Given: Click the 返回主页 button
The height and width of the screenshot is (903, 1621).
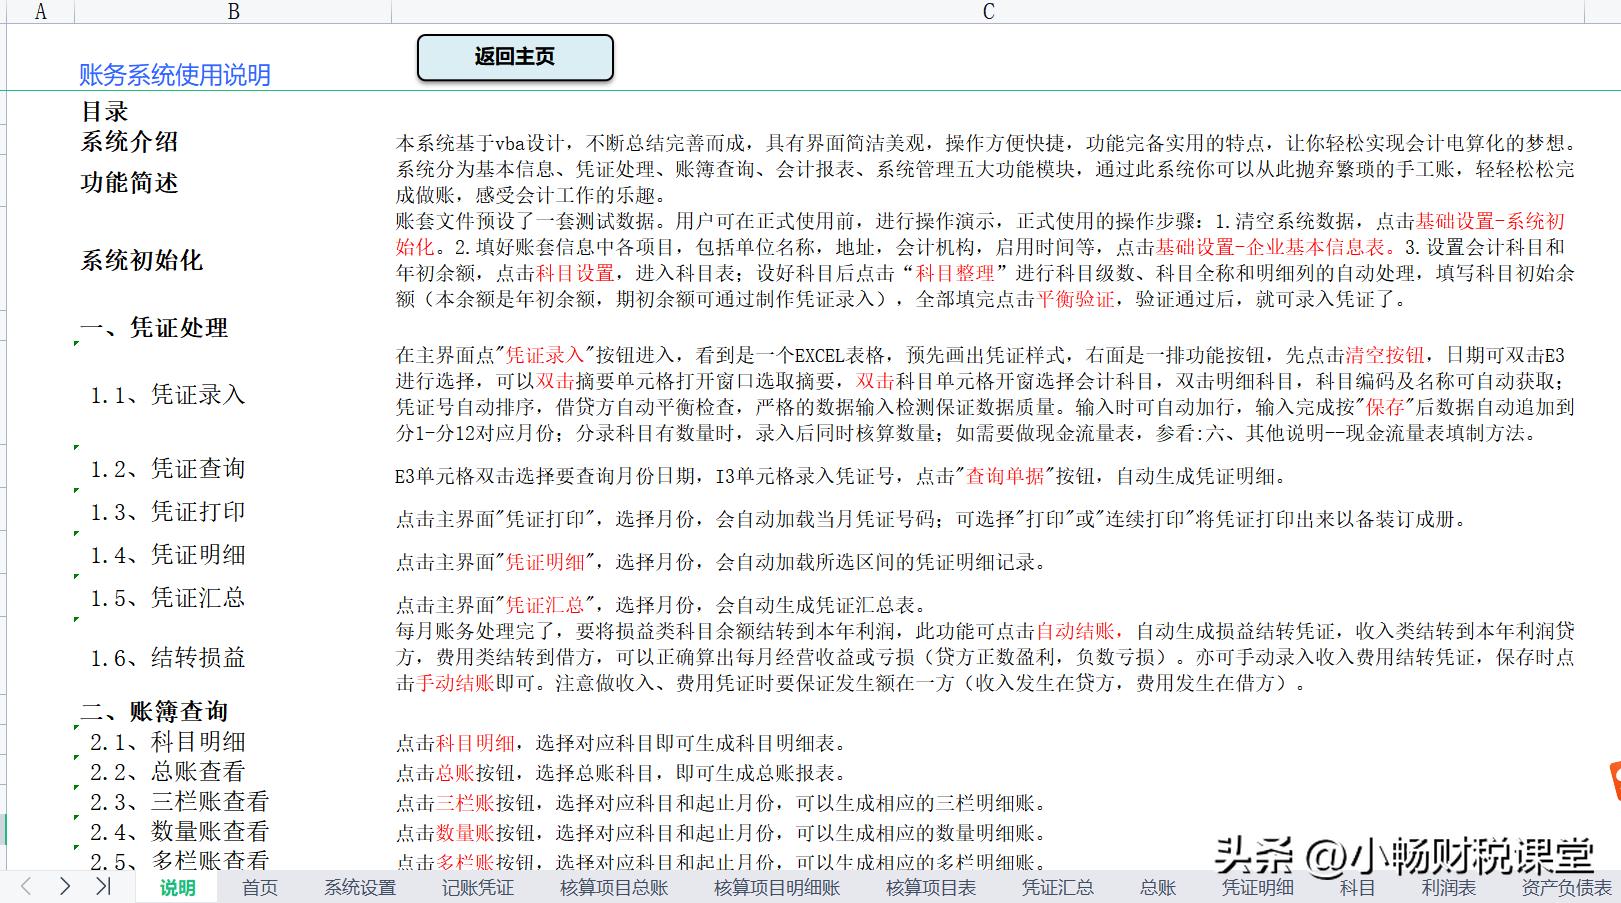Looking at the screenshot, I should [x=516, y=57].
